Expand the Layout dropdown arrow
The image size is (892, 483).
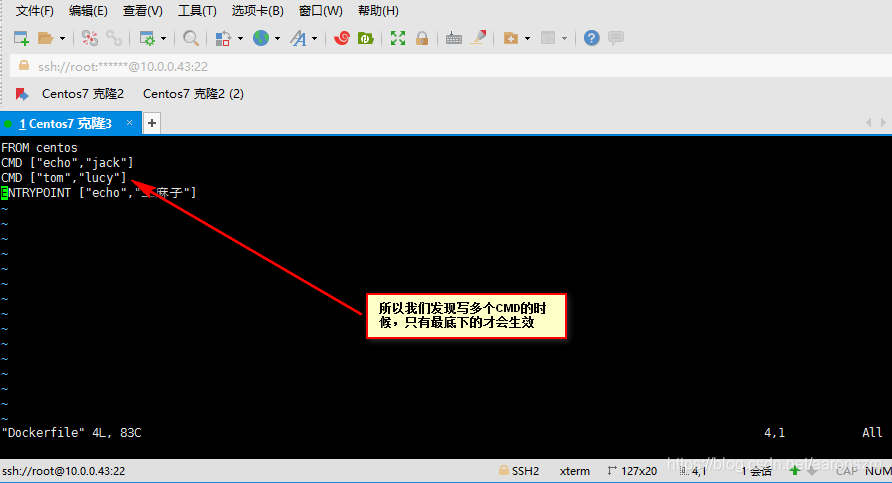click(x=564, y=39)
